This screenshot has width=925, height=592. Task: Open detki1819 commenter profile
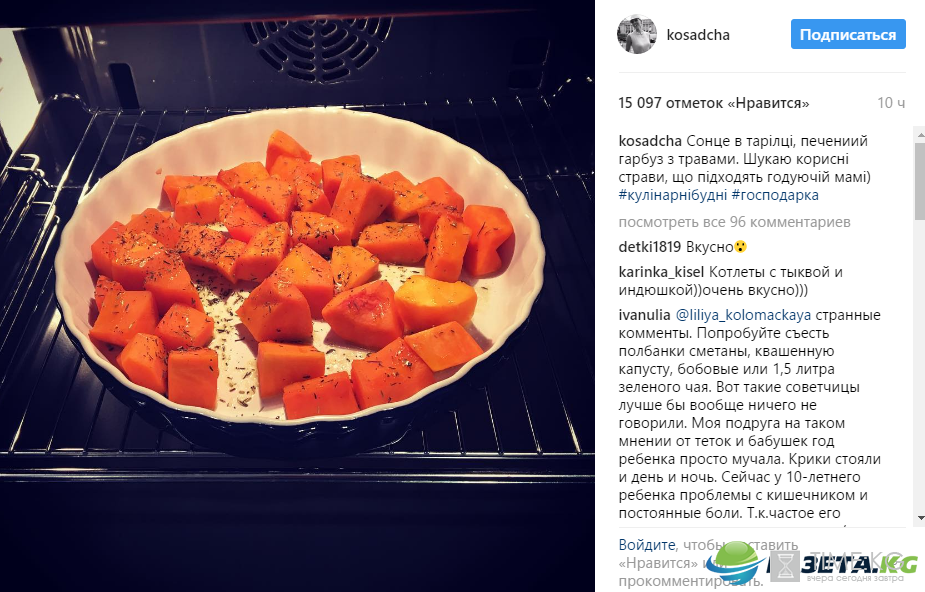tap(650, 247)
